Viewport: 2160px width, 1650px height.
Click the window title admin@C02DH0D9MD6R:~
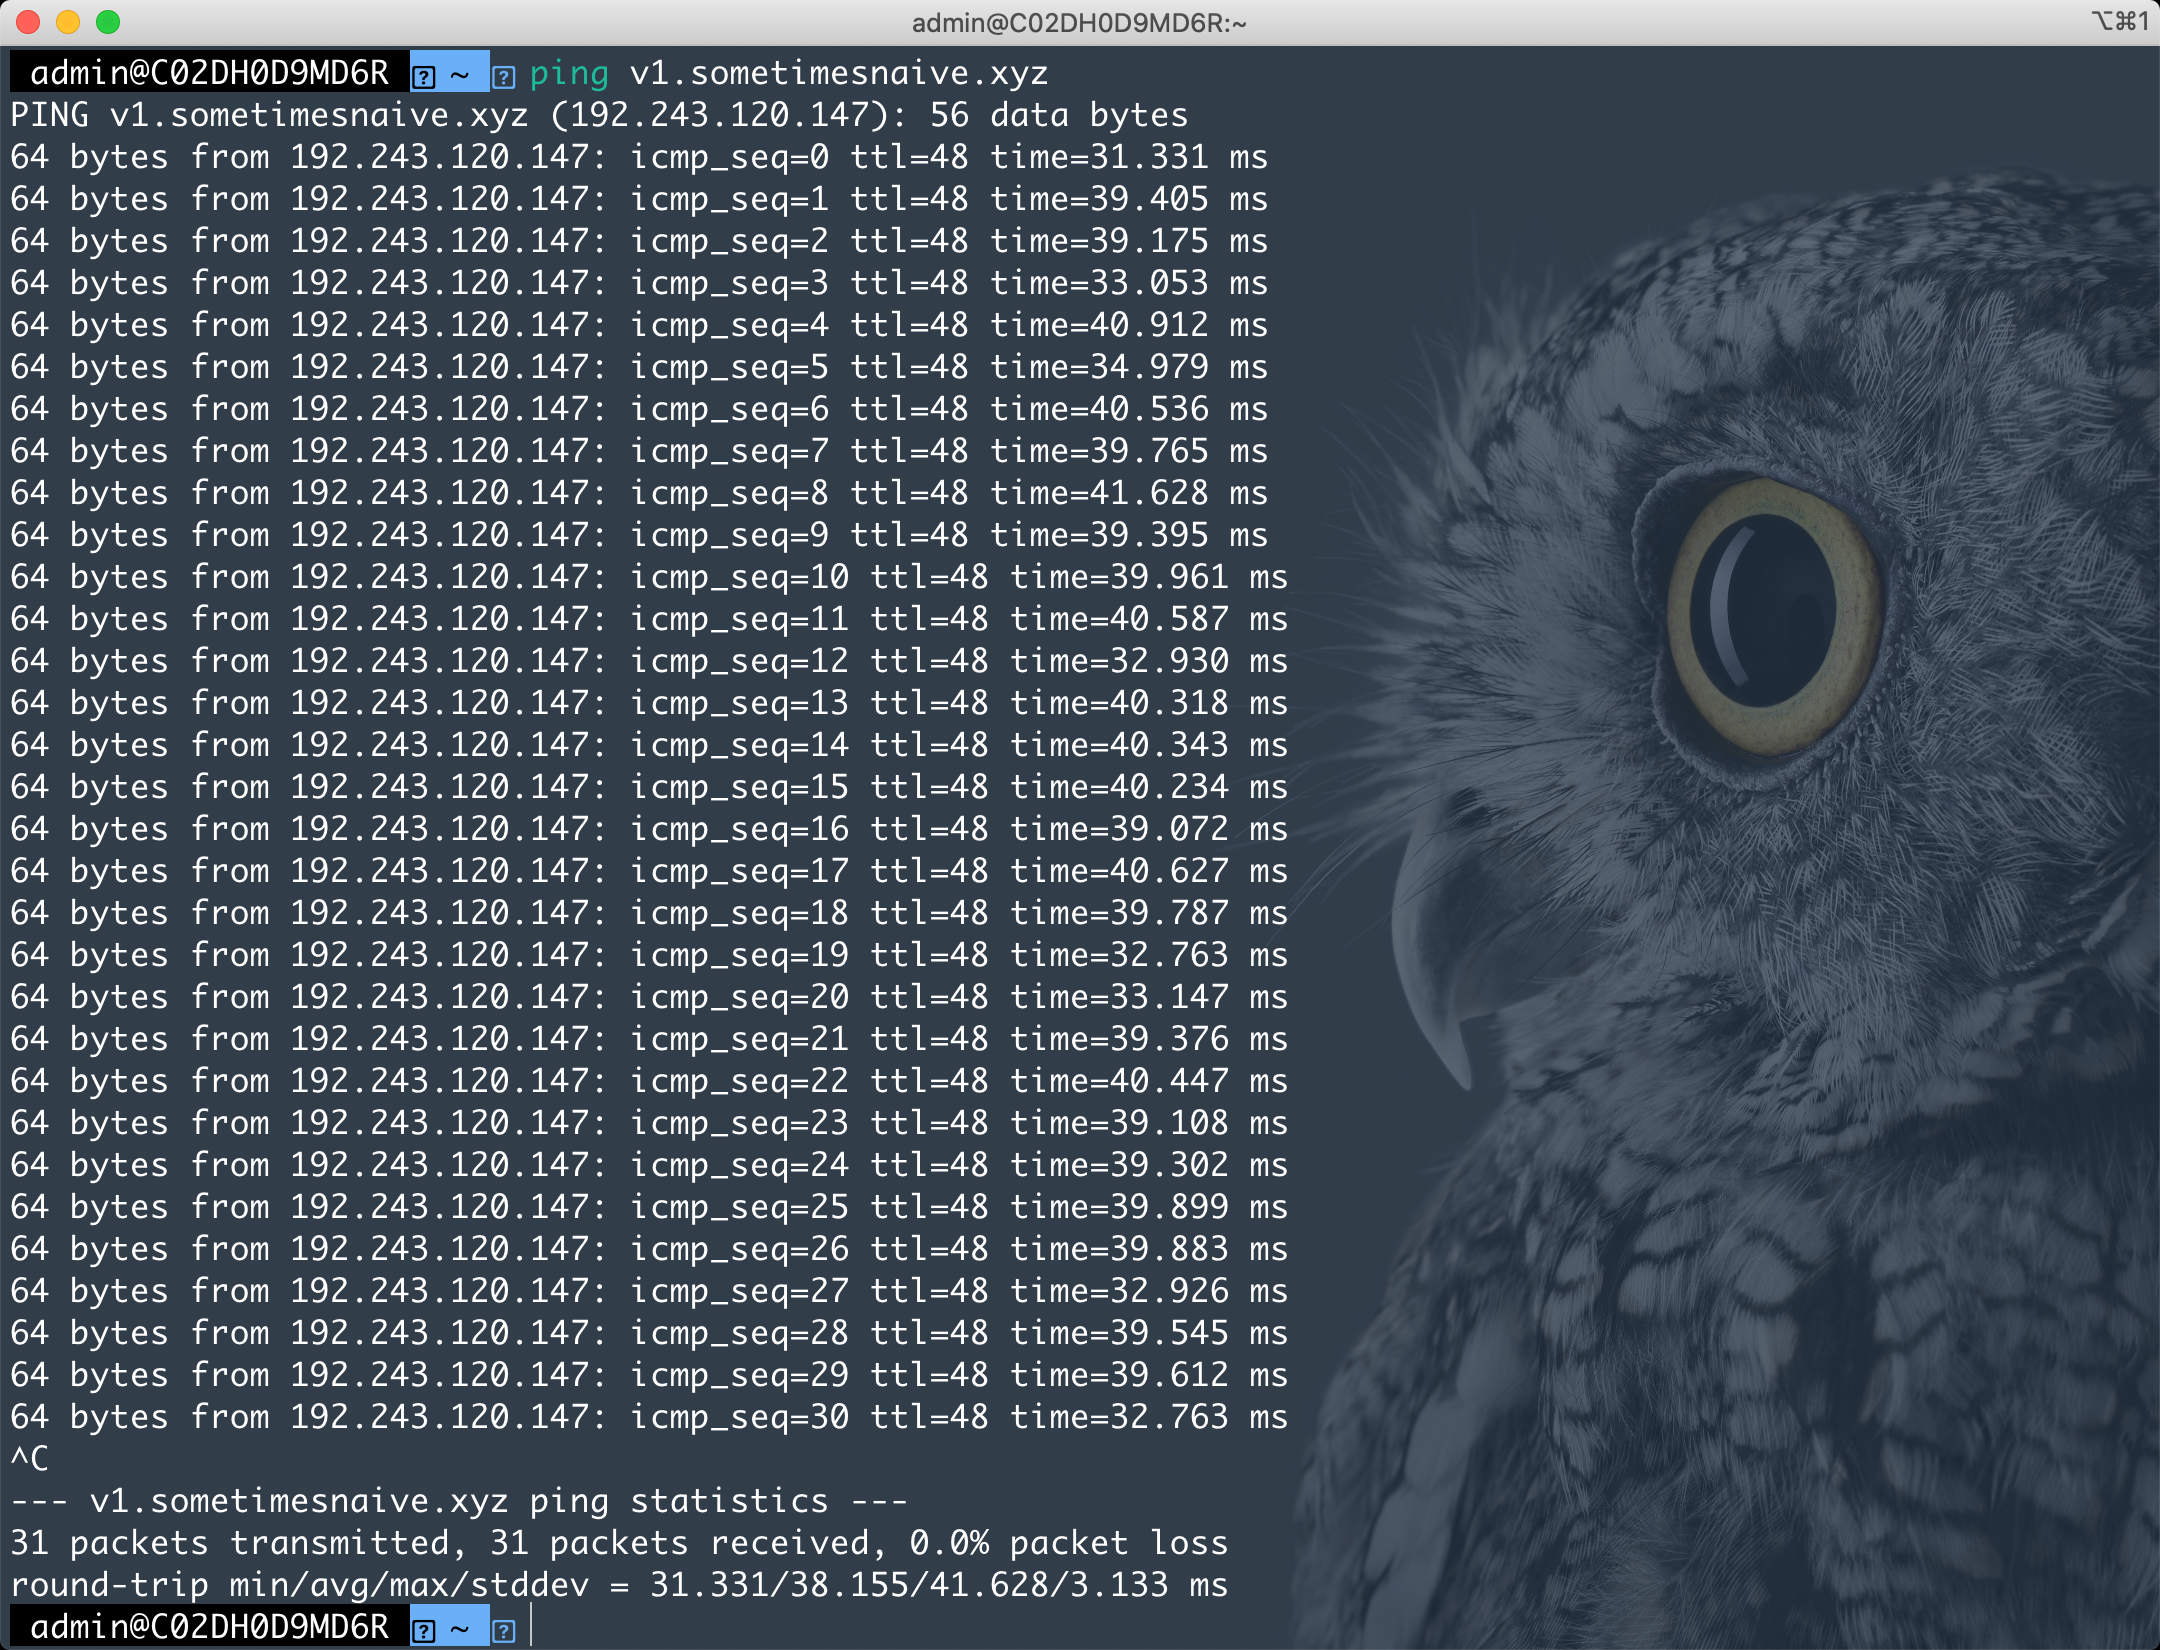1079,22
